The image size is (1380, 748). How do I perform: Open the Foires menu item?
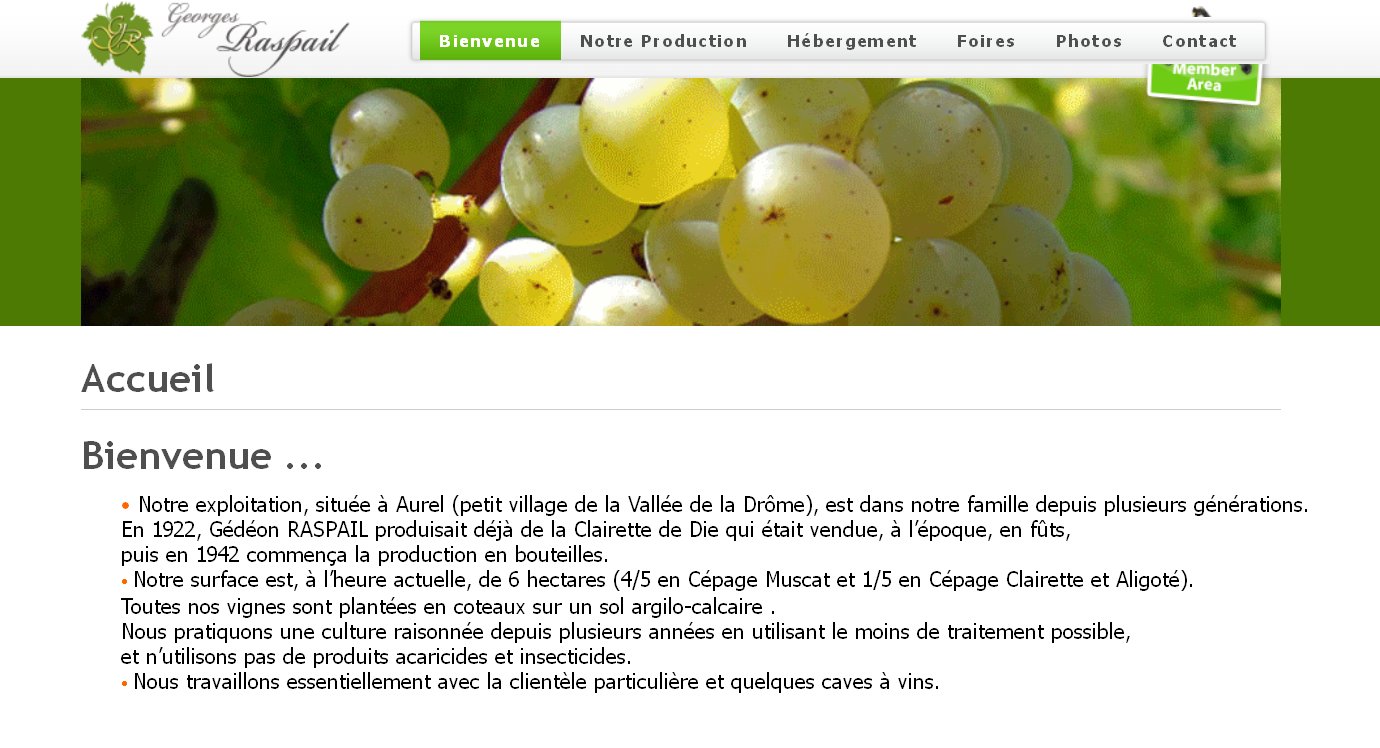(x=986, y=41)
